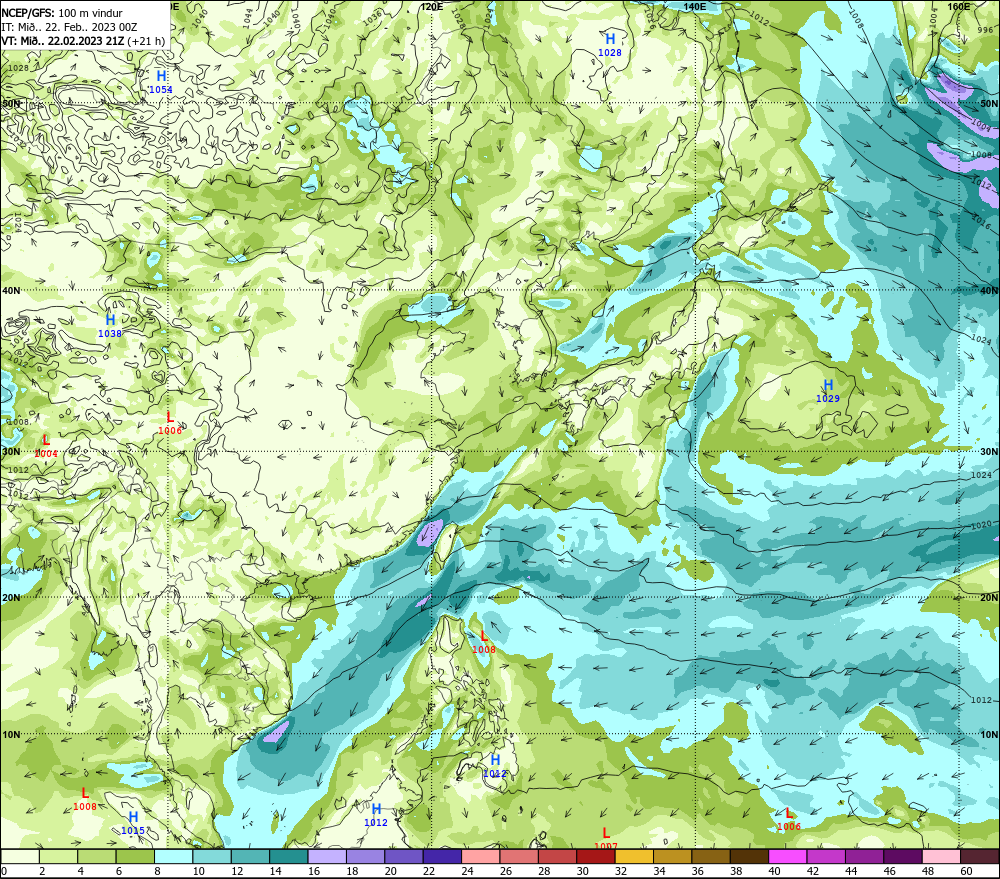Click the 'IT: Mið.. 22. Feb.. 2023 00Z' line

point(69,27)
